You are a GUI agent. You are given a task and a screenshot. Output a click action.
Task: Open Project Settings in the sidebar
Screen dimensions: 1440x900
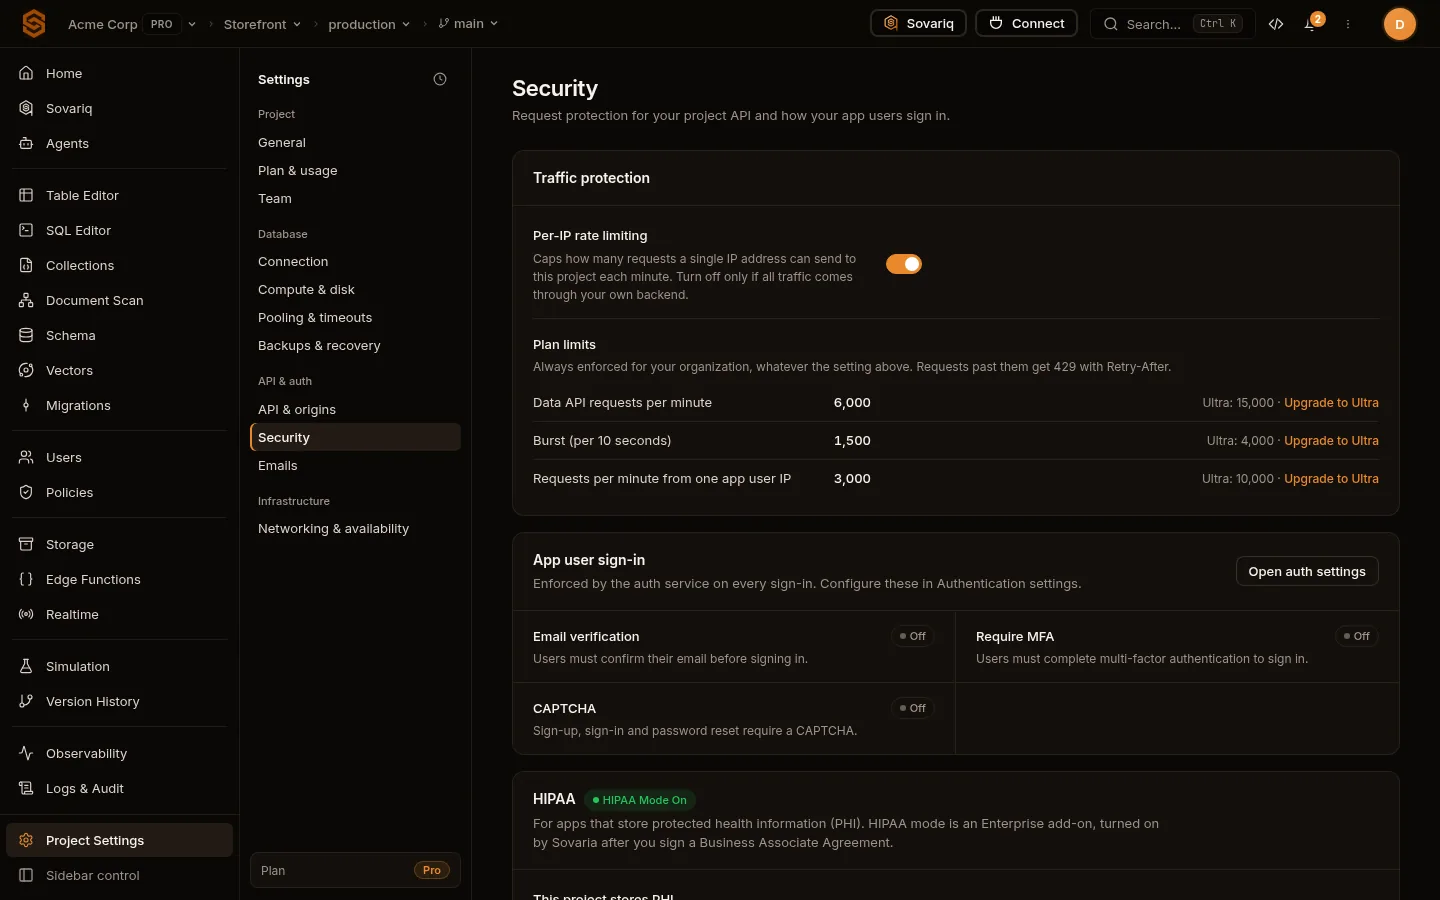tap(119, 840)
